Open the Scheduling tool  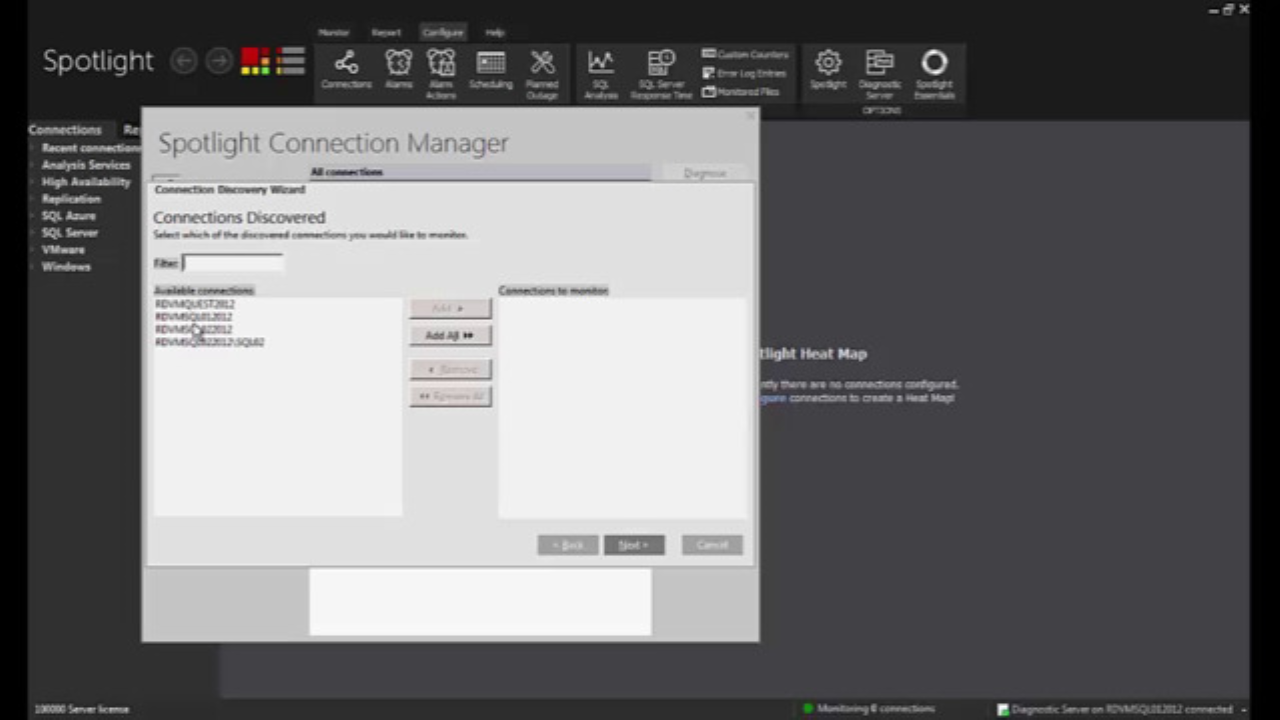point(490,70)
